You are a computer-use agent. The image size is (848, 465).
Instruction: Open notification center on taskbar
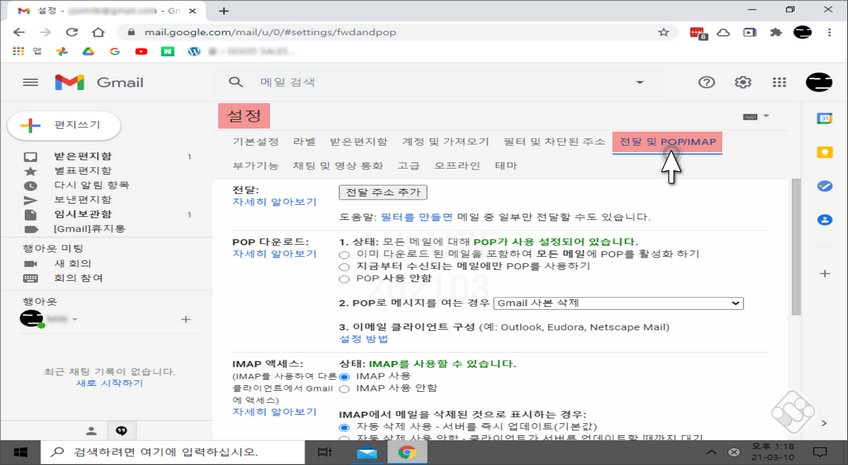[820, 452]
